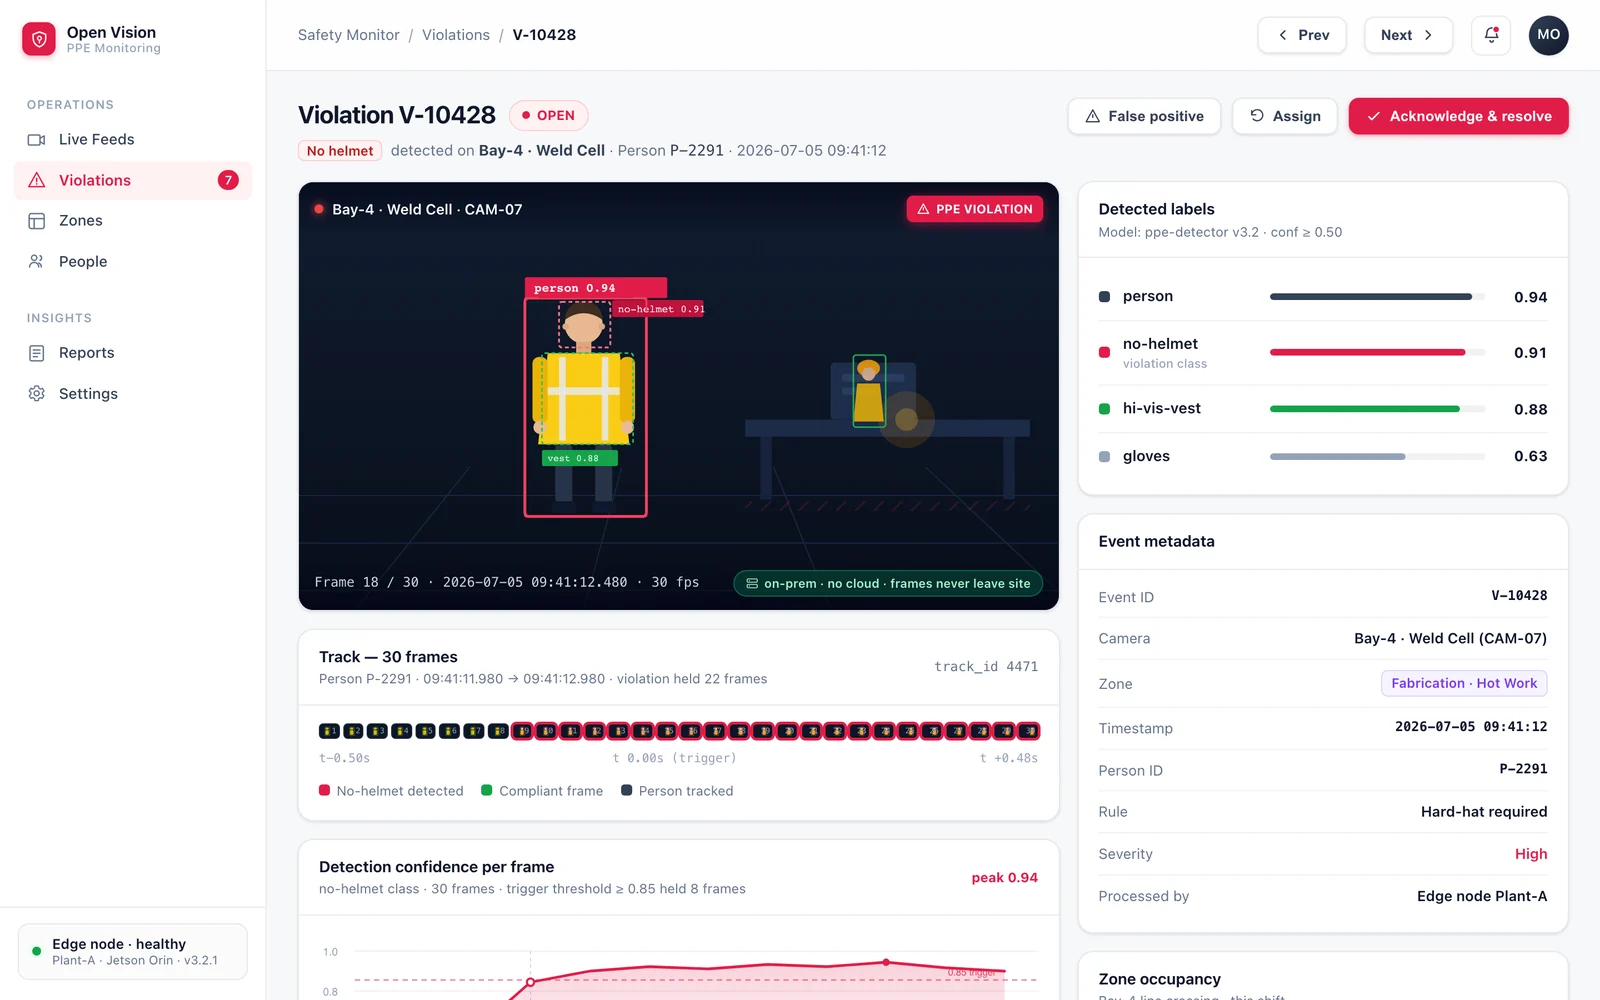Click the 'Hard-hat required' rule value

click(1484, 812)
